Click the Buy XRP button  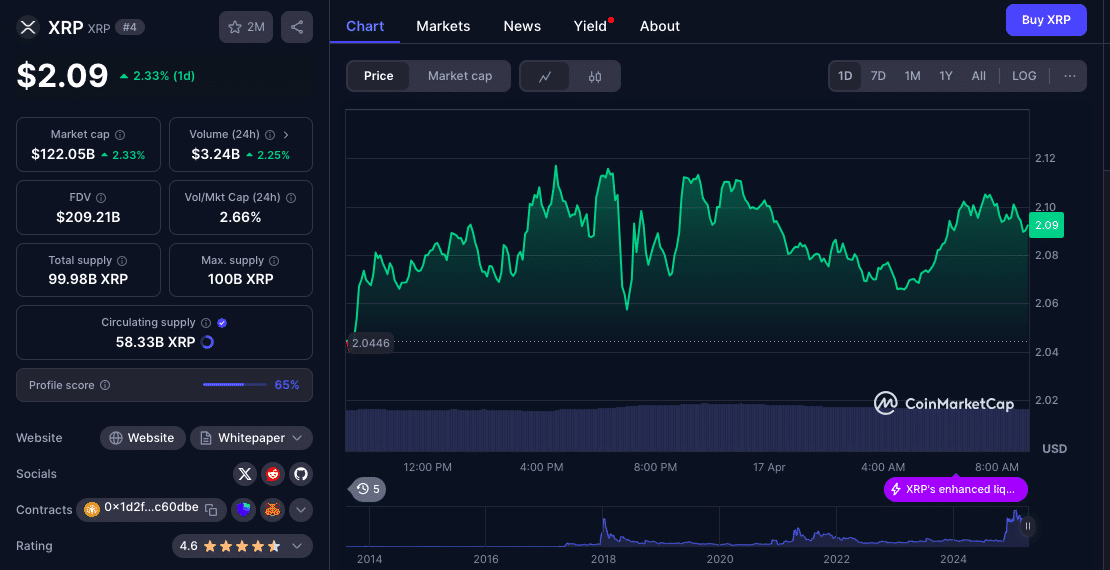(1046, 20)
